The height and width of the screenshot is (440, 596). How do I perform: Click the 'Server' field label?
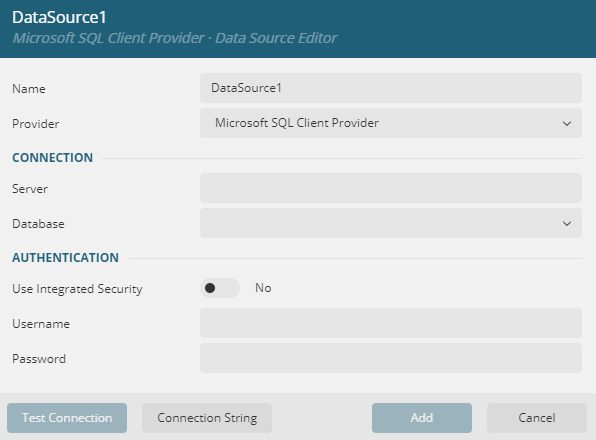click(x=30, y=189)
